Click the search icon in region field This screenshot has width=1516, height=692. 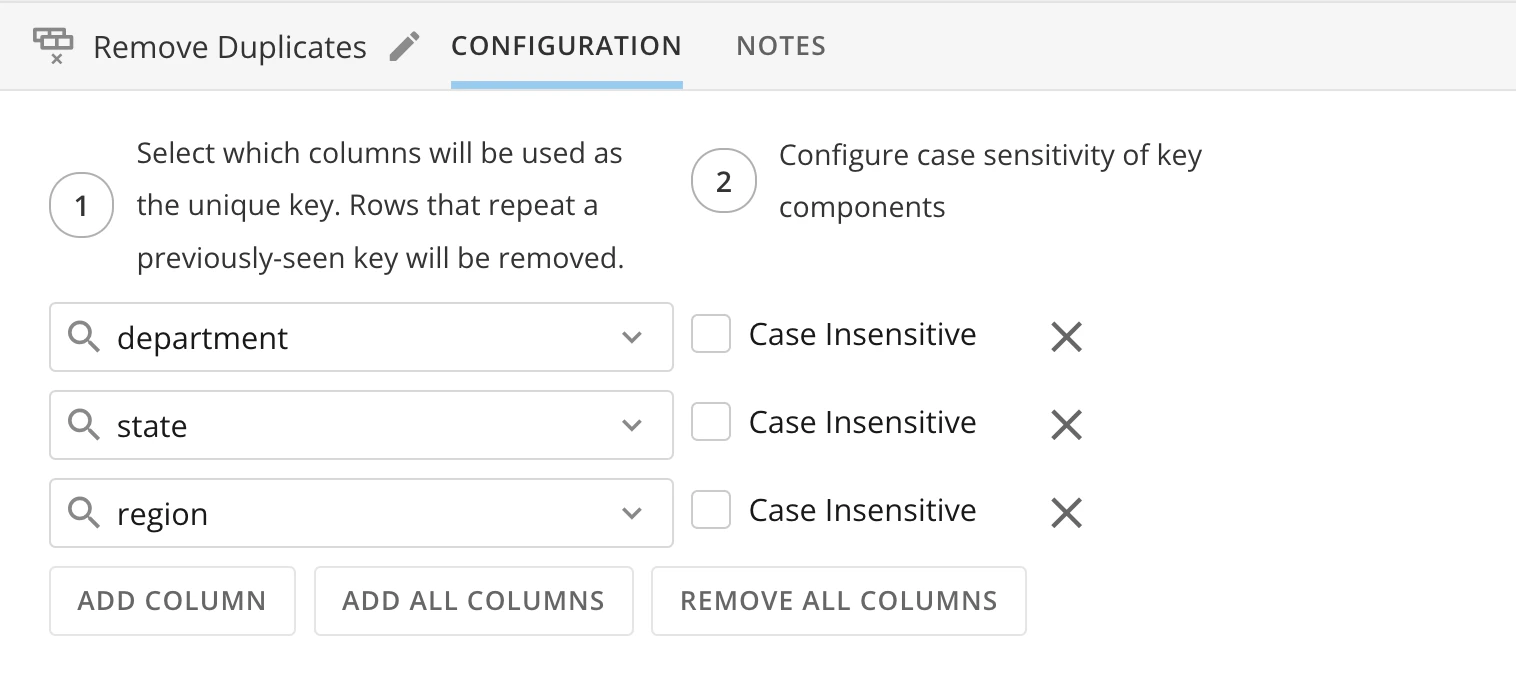pos(84,513)
